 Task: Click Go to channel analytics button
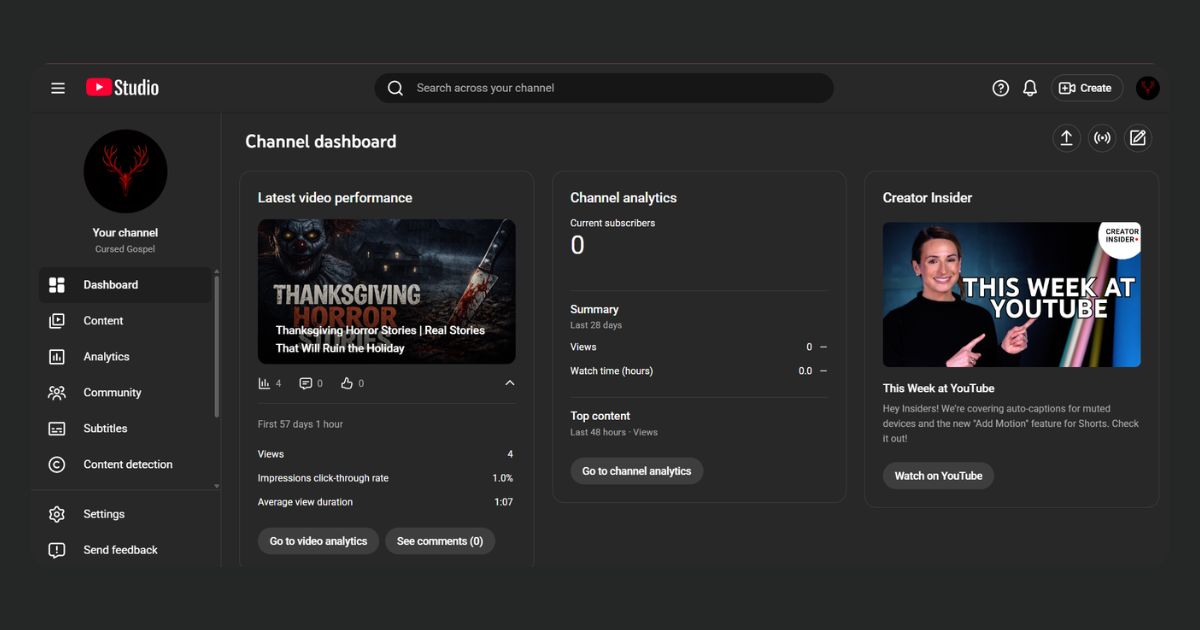(x=637, y=471)
